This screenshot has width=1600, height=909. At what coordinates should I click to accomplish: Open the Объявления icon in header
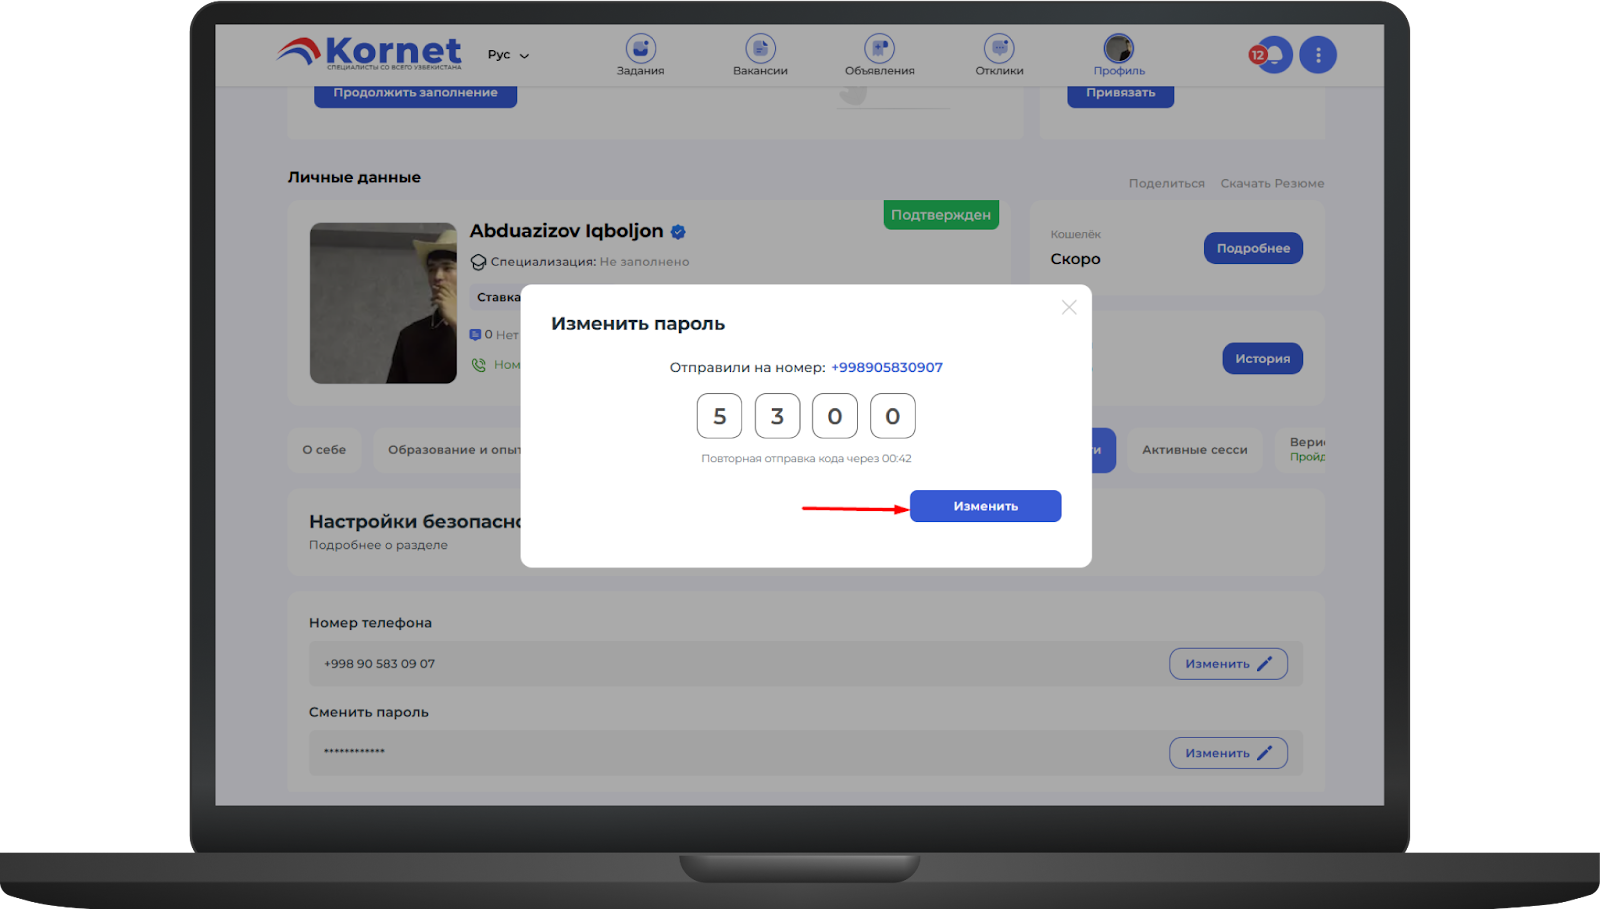(879, 49)
